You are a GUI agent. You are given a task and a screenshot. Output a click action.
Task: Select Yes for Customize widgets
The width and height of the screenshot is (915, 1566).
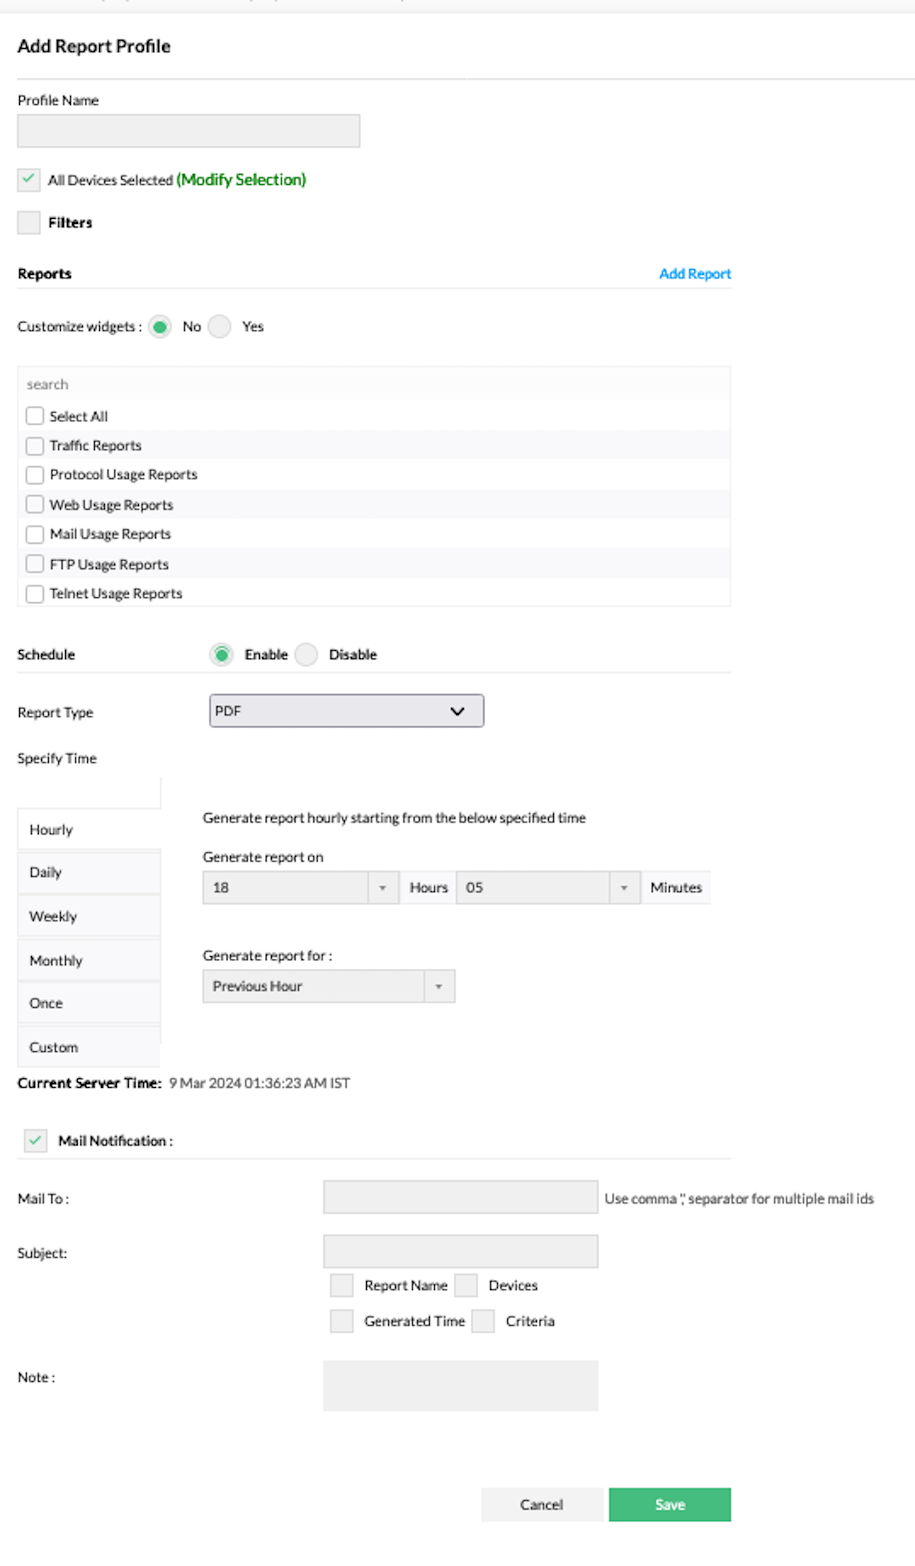219,326
